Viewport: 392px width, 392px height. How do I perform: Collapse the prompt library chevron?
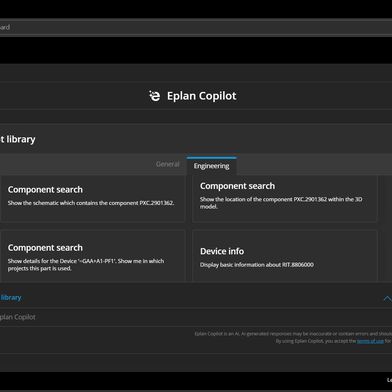tap(387, 298)
